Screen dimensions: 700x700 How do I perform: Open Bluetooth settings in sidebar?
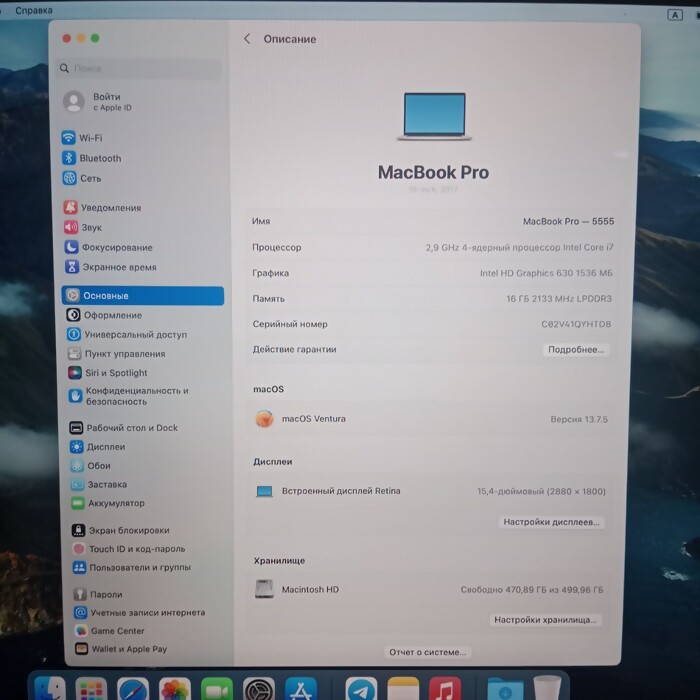(92, 158)
